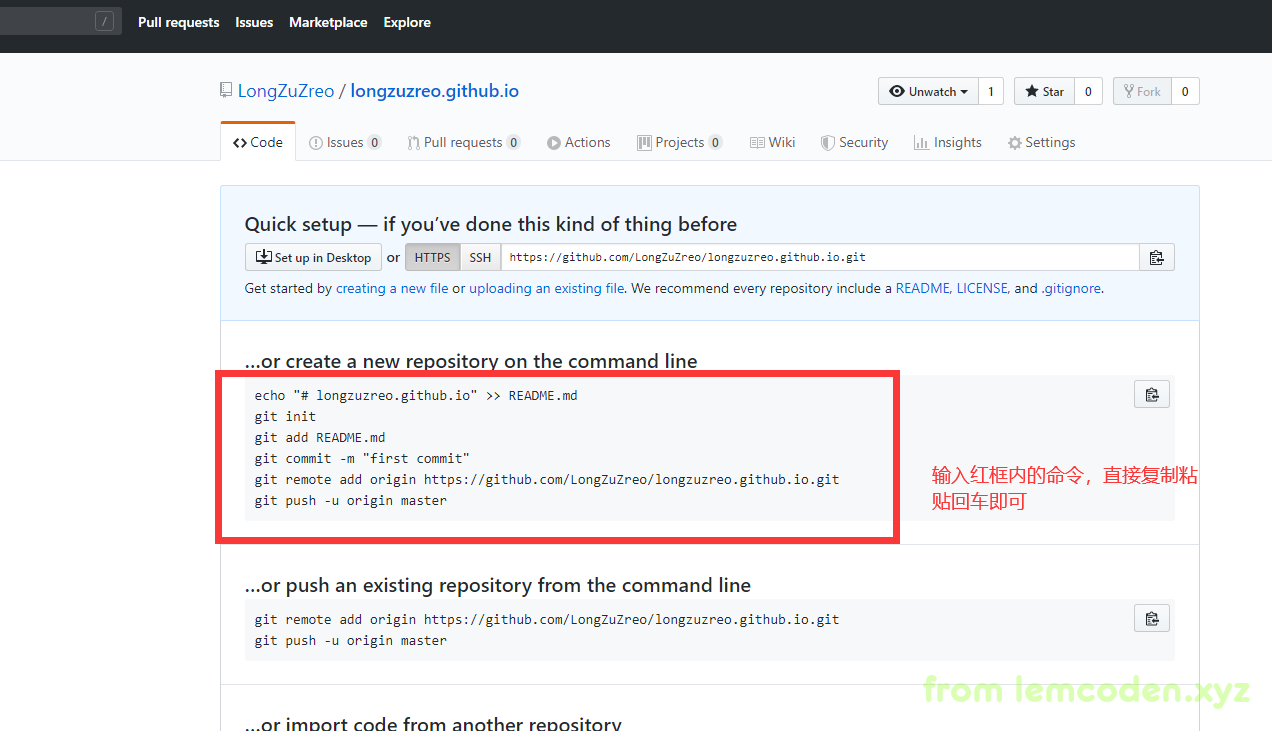Viewport: 1272px width, 731px height.
Task: Copy the repository URL with clipboard icon
Action: point(1156,257)
